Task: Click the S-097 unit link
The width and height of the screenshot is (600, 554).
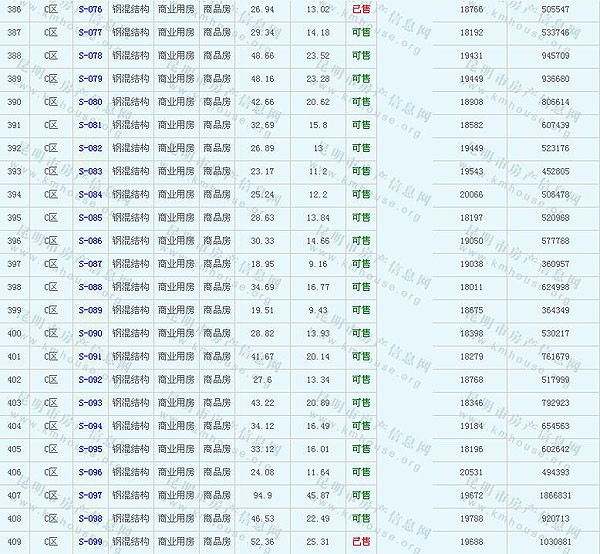Action: click(90, 496)
